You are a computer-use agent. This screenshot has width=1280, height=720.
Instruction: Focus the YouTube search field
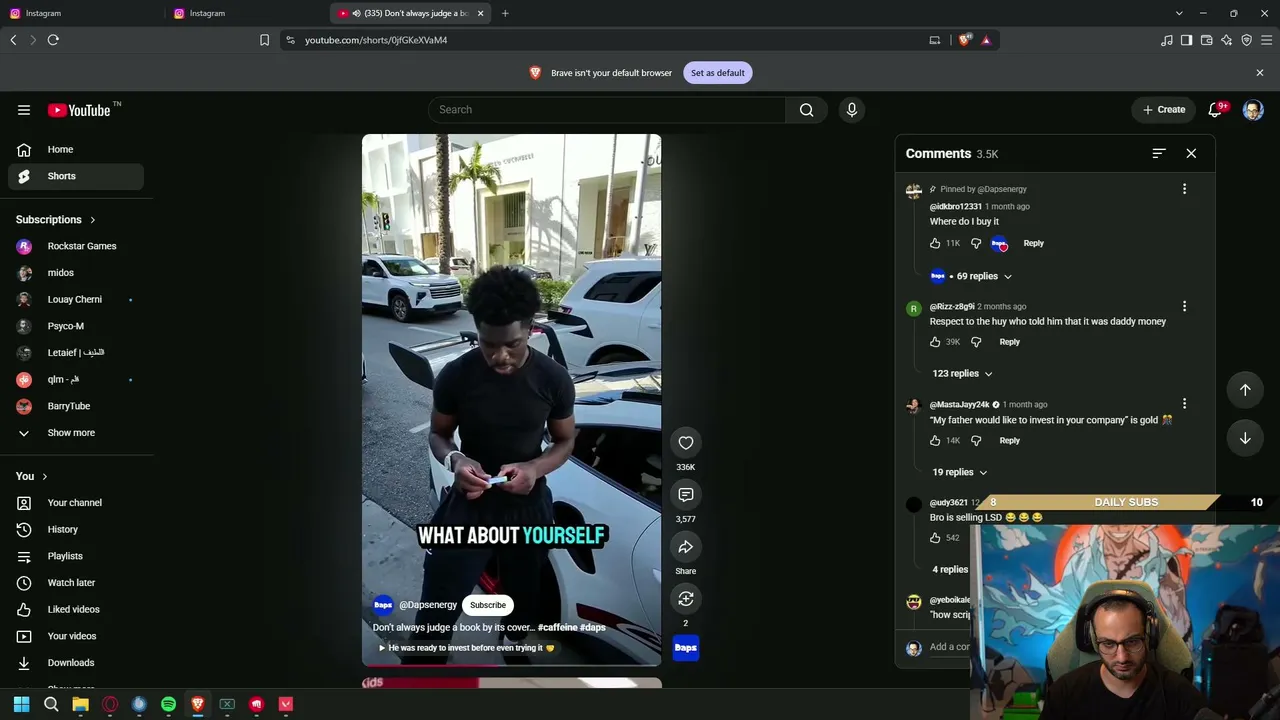607,110
